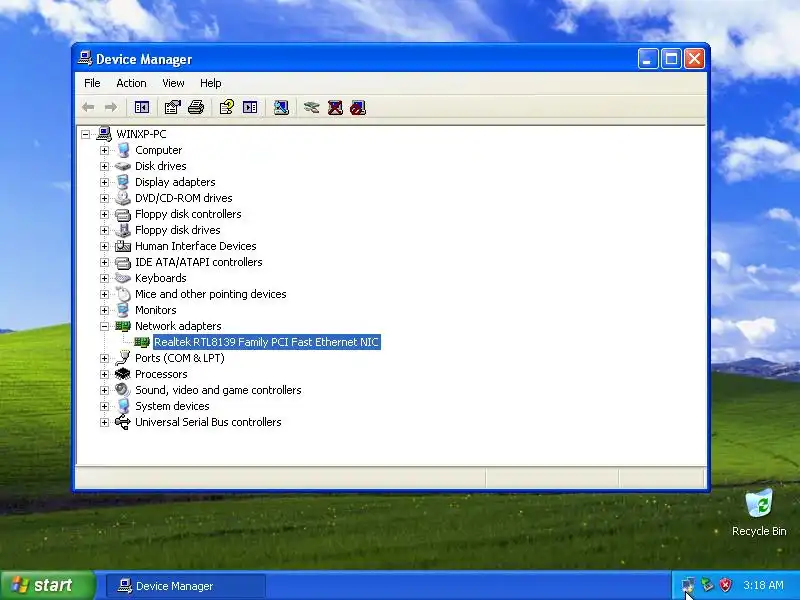The height and width of the screenshot is (600, 800).
Task: Open the Action menu
Action: (x=131, y=83)
